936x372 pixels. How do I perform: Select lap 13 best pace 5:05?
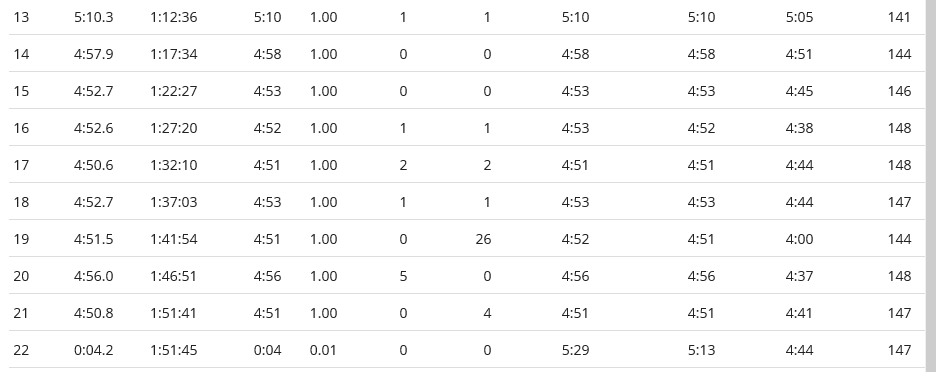pyautogui.click(x=799, y=17)
